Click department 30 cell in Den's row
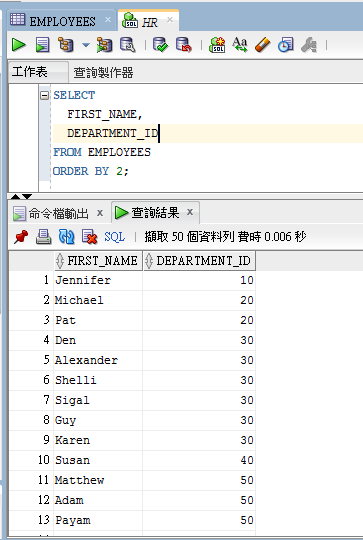This screenshot has height=540, width=363. point(199,340)
